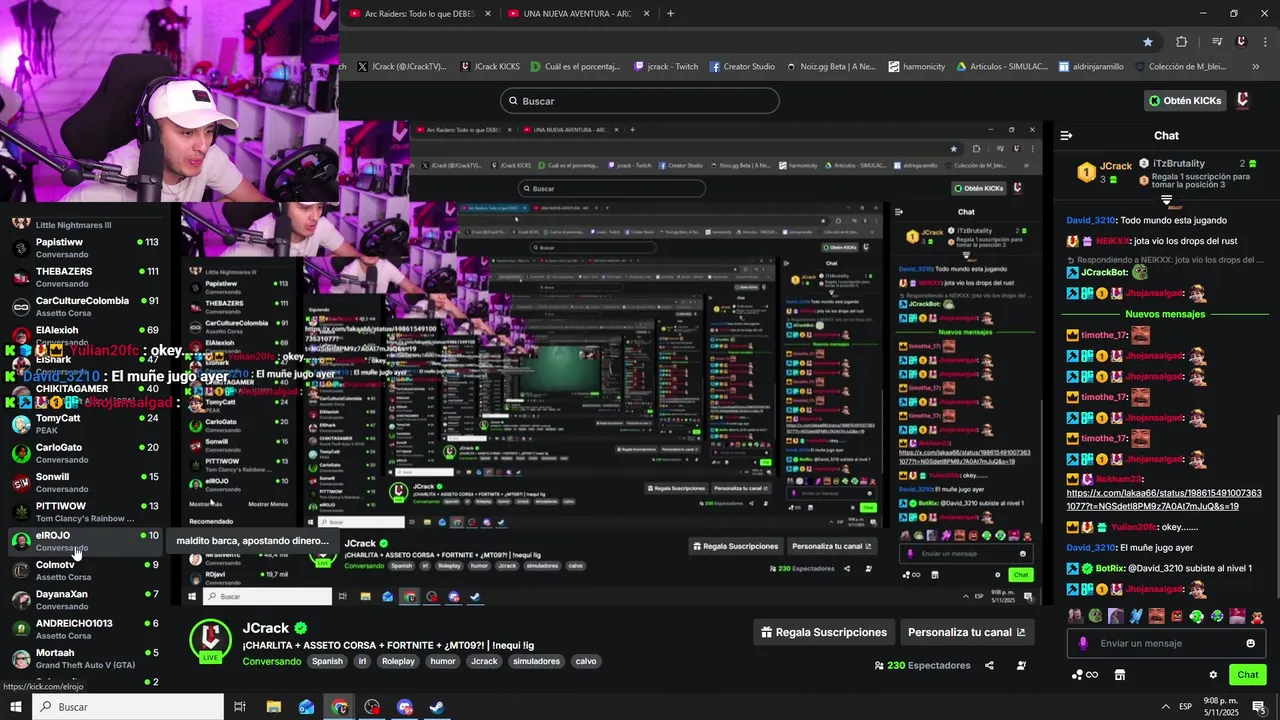This screenshot has width=1280, height=720.
Task: Open the Noiz.gg Beta bookmark
Action: [830, 67]
